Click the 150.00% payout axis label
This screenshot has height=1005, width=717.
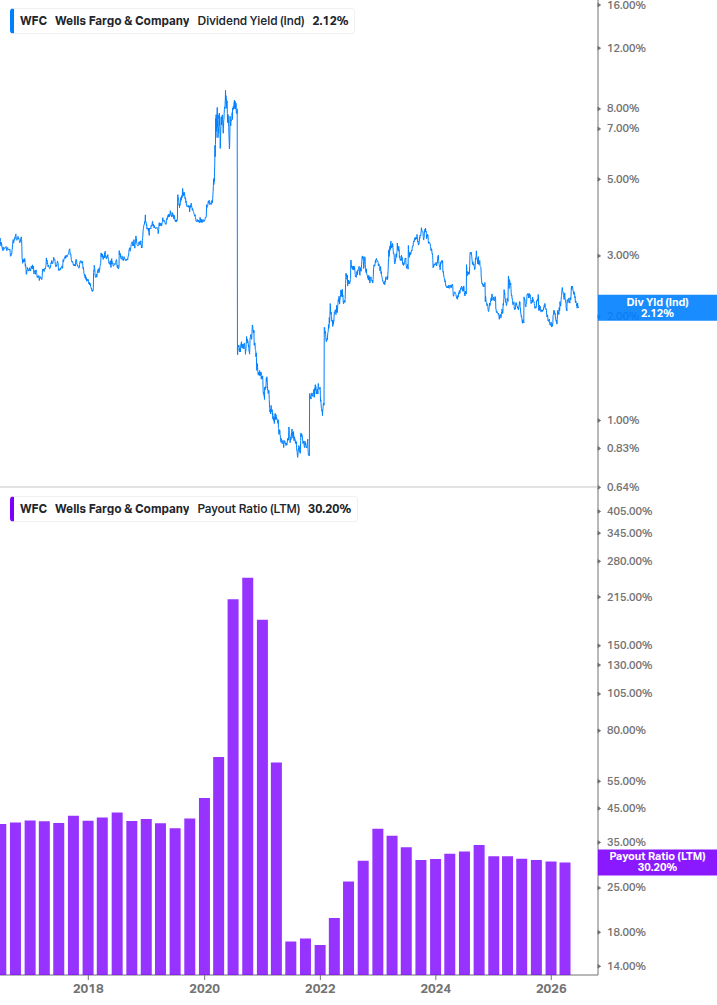point(629,645)
